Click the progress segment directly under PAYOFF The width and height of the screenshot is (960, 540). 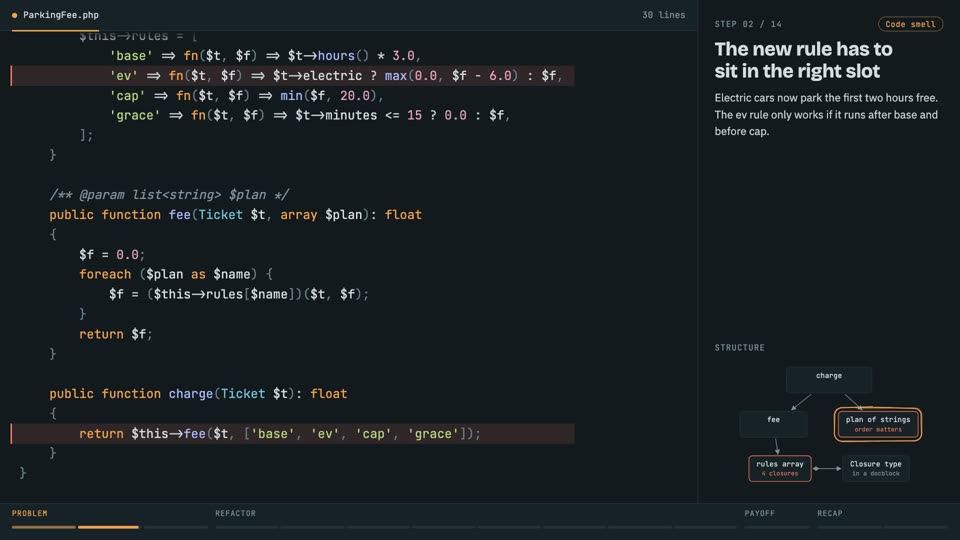click(776, 527)
